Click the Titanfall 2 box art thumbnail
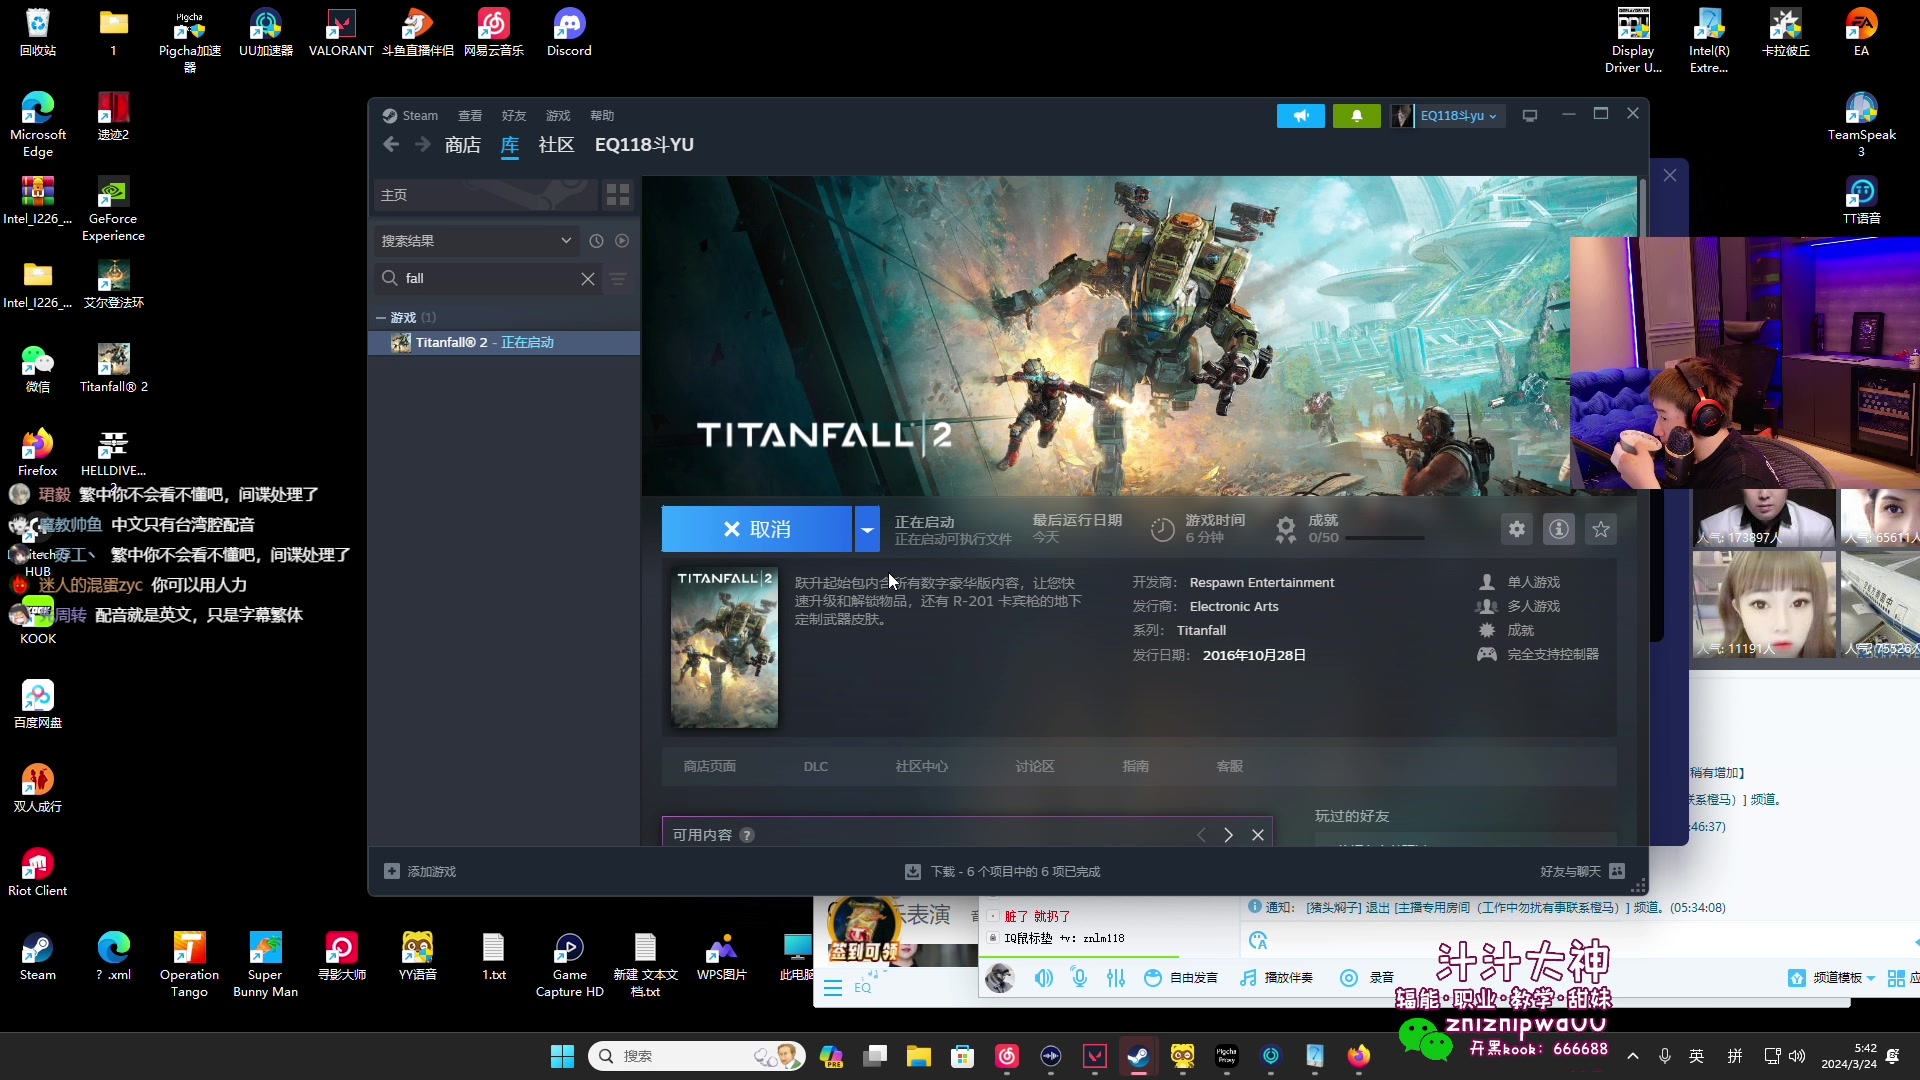 [x=724, y=648]
